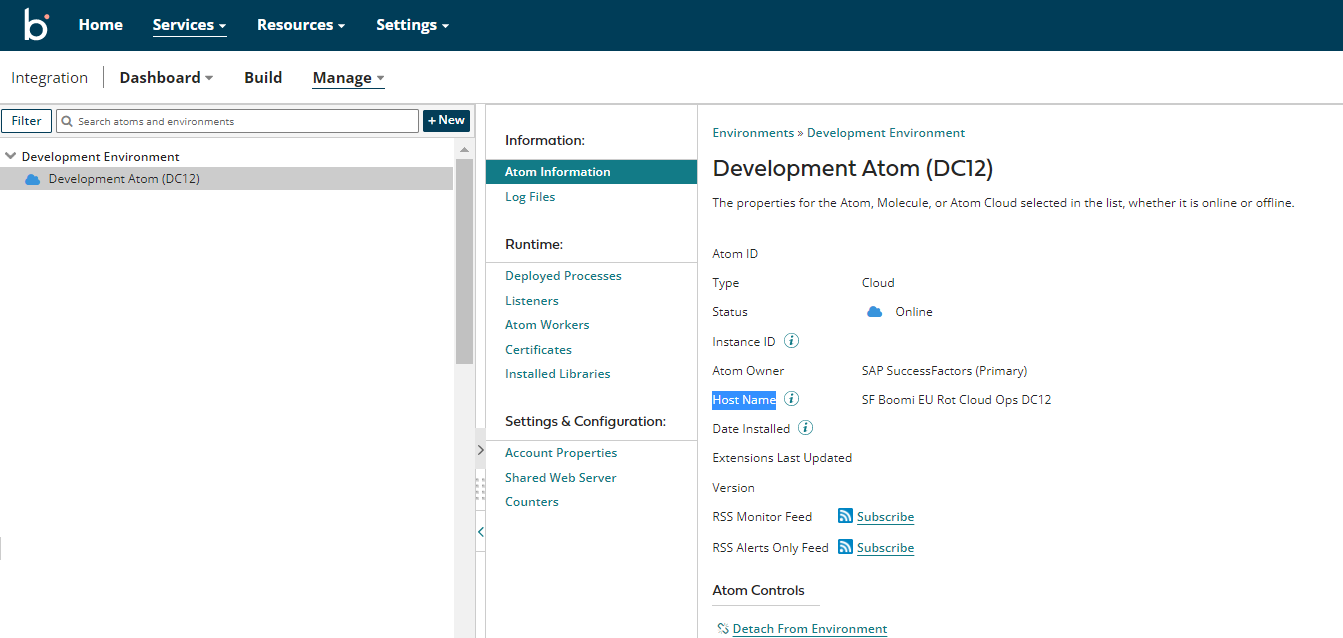Image resolution: width=1343 pixels, height=638 pixels.
Task: Click the value SF Boomi EU Rot Cloud Ops DC12
Action: click(x=956, y=400)
